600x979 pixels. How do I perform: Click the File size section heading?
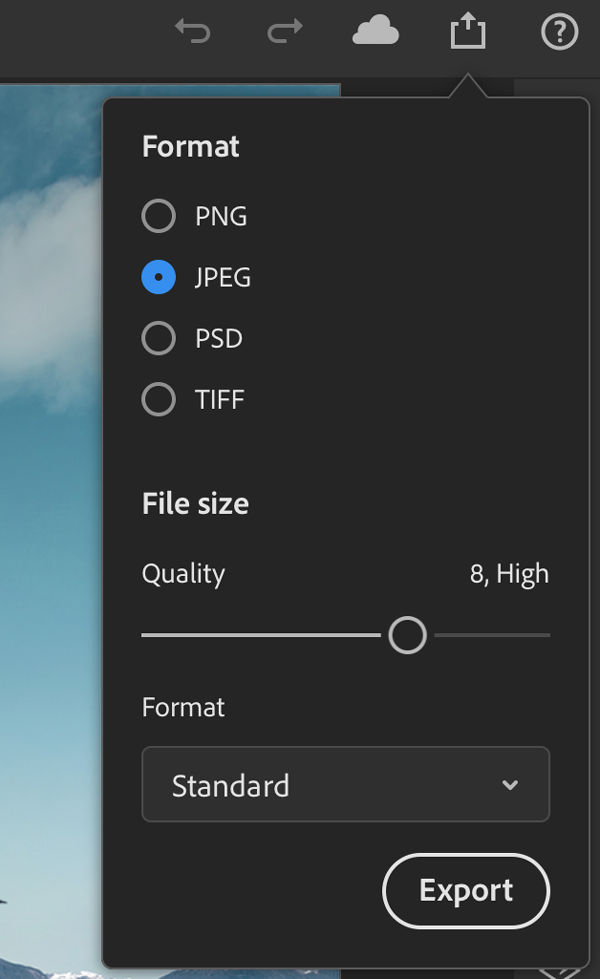[195, 503]
